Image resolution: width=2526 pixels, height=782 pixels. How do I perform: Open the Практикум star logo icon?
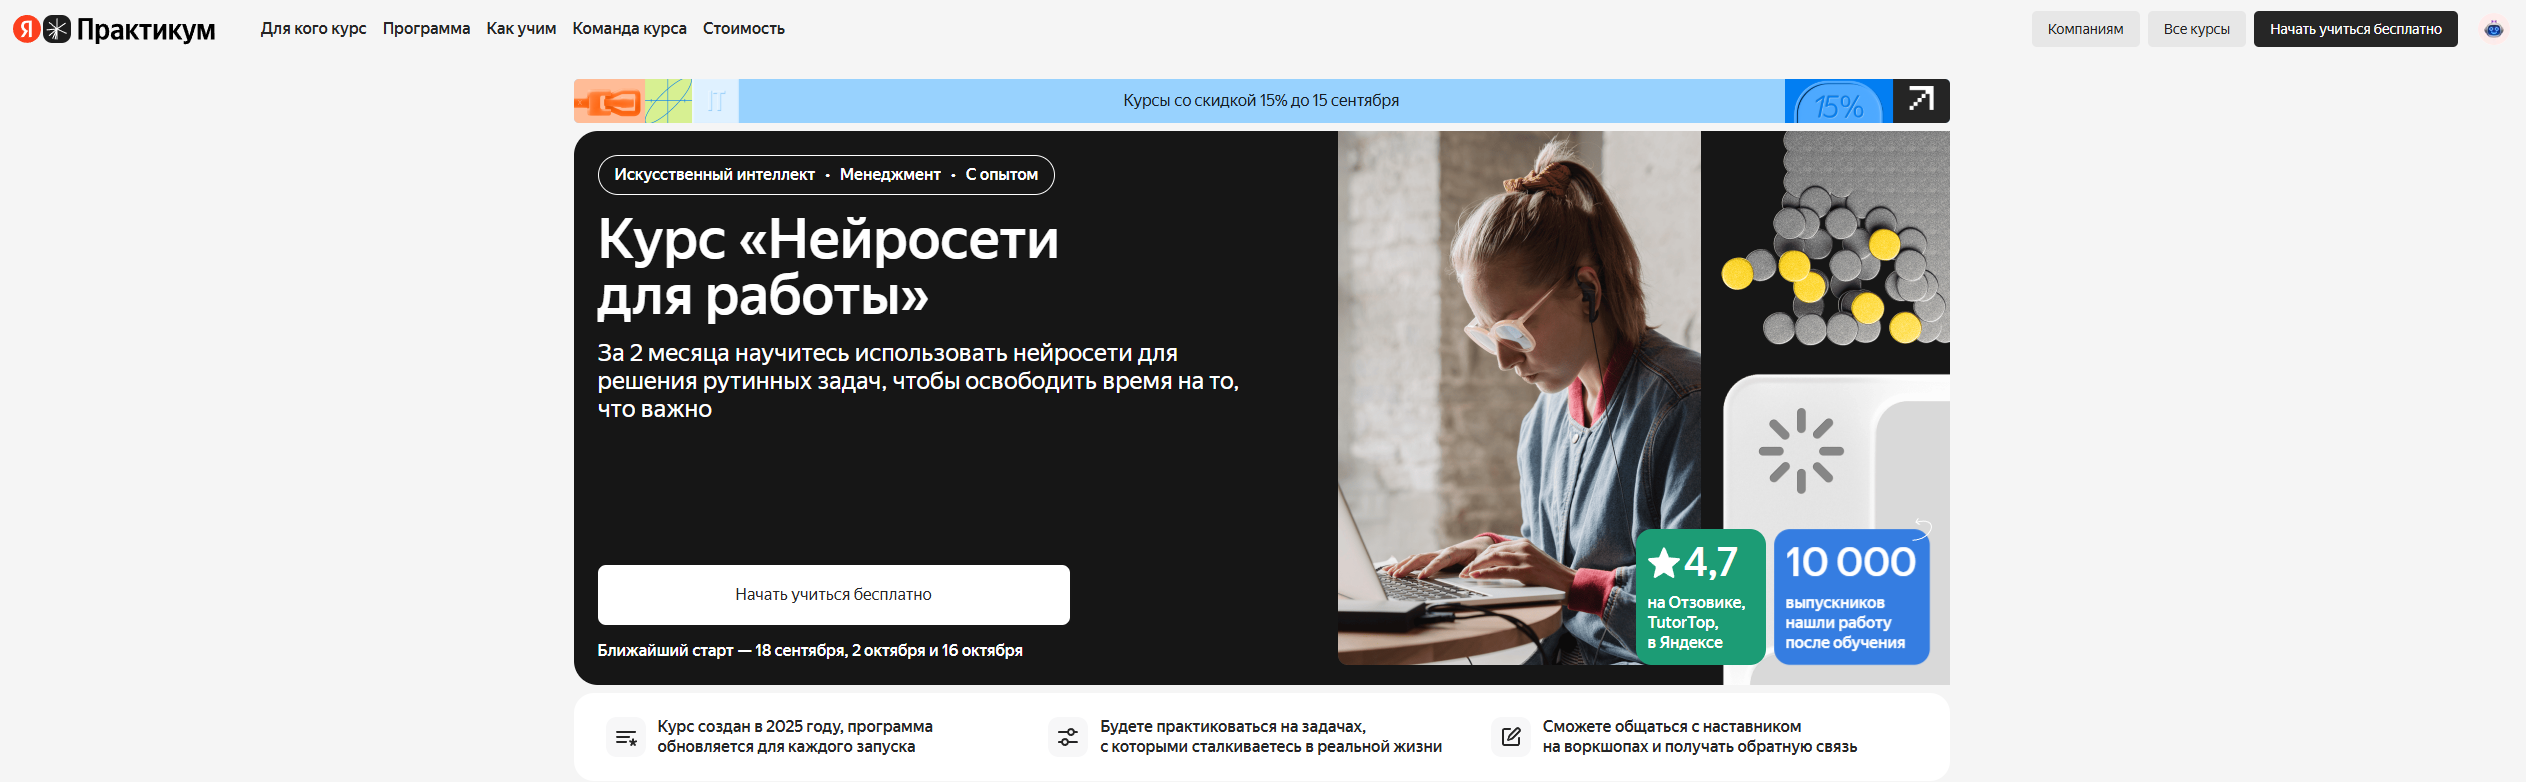click(57, 29)
